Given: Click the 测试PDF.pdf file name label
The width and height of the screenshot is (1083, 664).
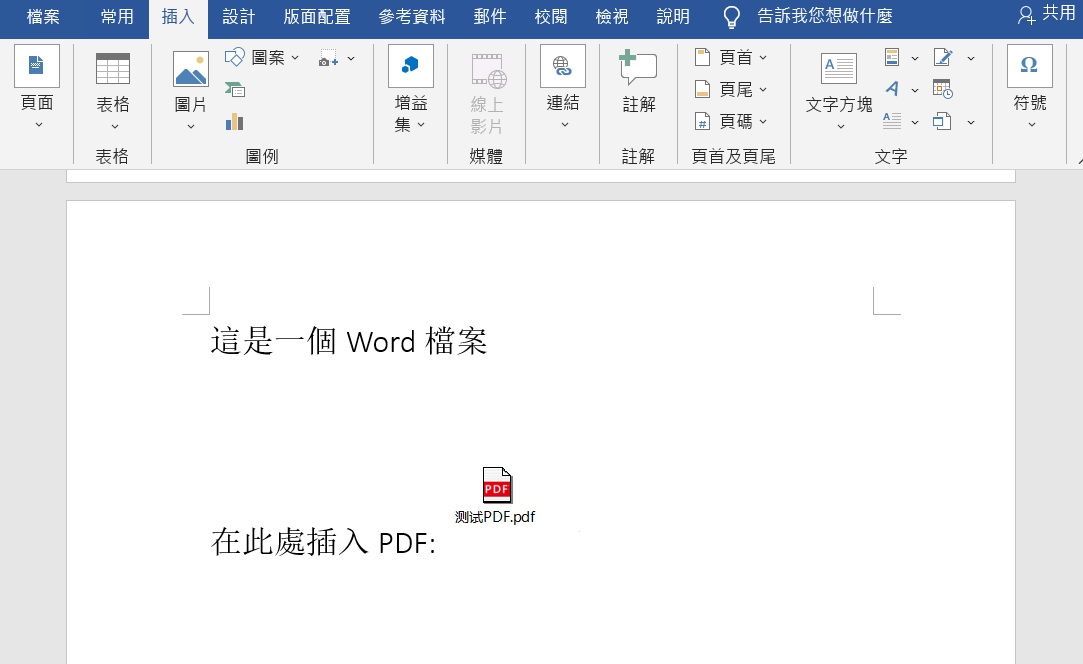Looking at the screenshot, I should [x=495, y=517].
